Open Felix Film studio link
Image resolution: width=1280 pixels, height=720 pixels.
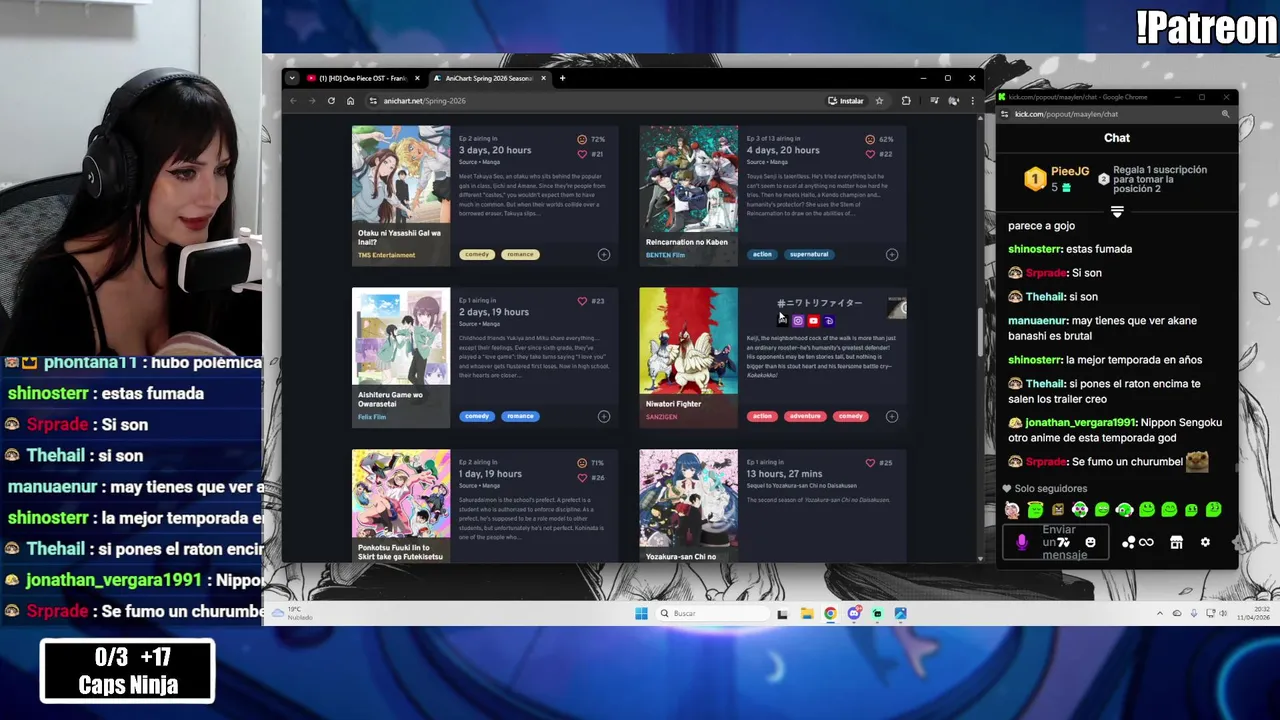(x=371, y=417)
